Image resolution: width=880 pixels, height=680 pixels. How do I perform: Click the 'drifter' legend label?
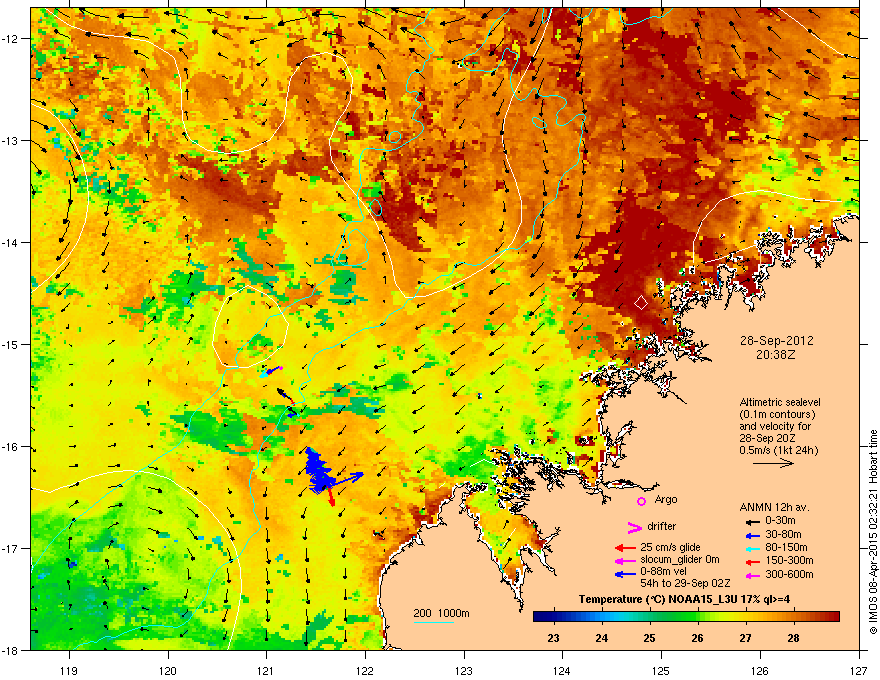click(662, 526)
